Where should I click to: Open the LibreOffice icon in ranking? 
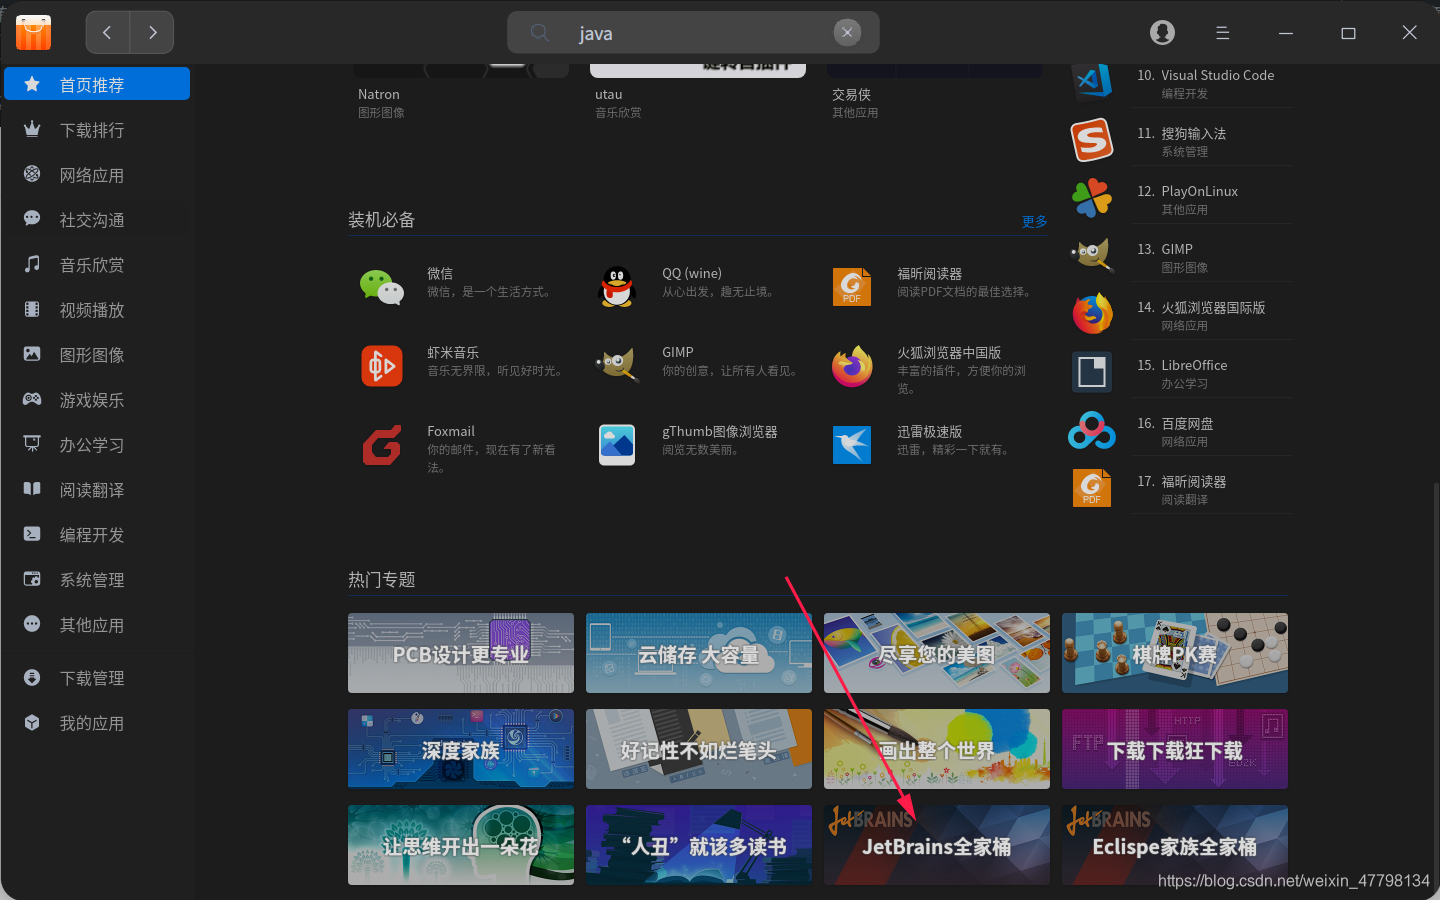(1091, 372)
